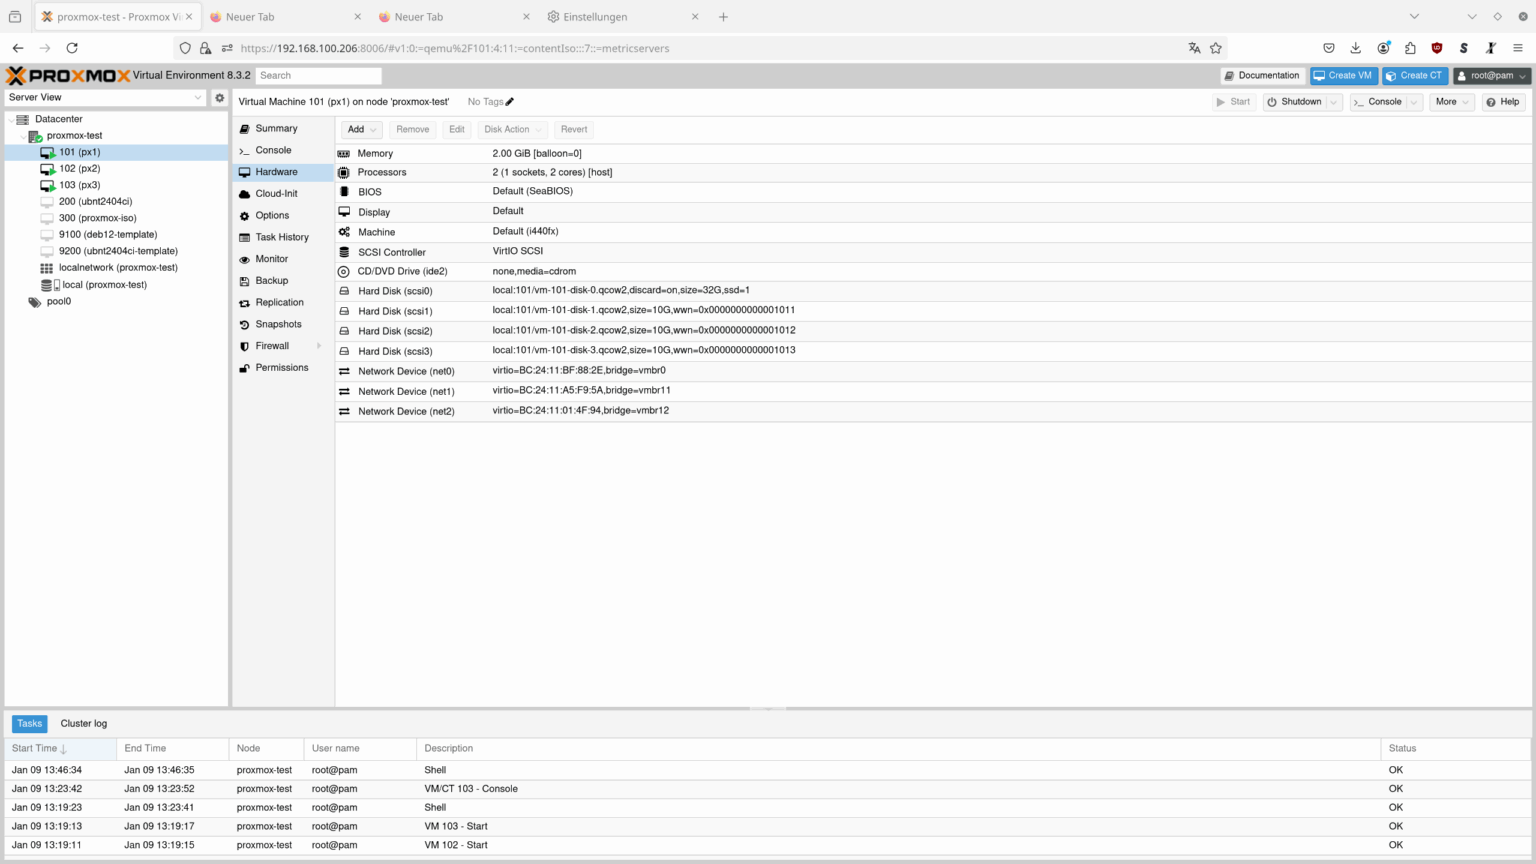Open the Add hardware dropdown

pos(361,129)
